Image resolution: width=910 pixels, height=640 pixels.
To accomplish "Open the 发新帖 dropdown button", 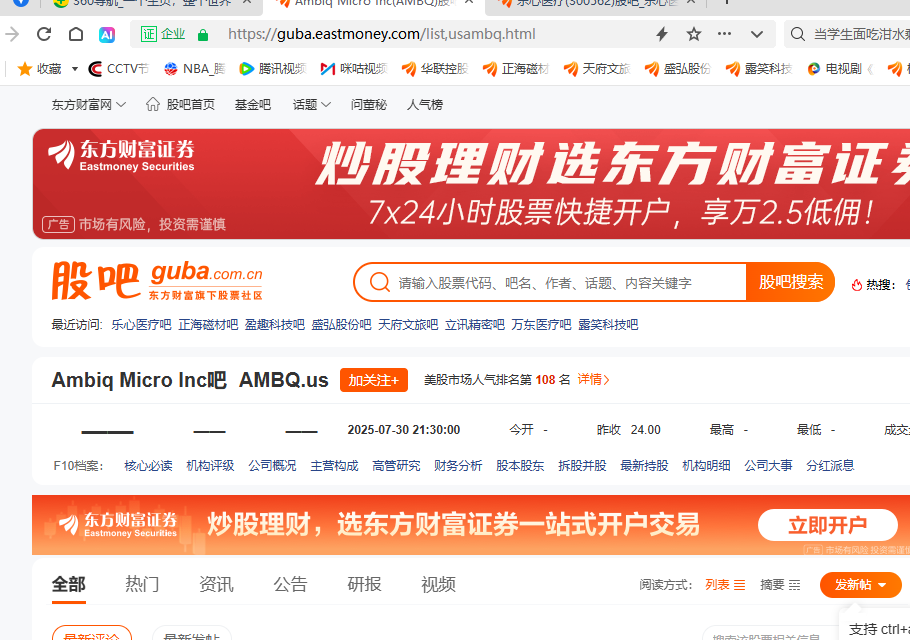I will (x=861, y=585).
